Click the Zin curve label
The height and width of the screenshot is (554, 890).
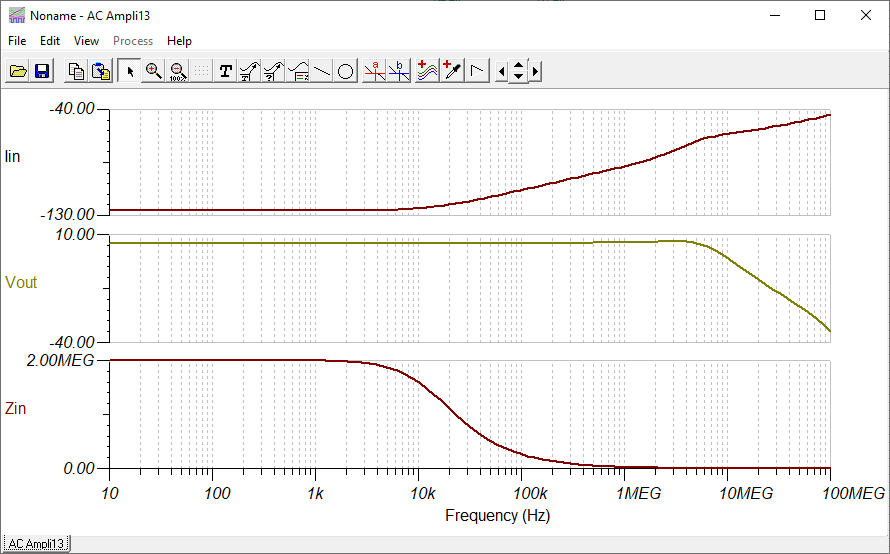(15, 408)
